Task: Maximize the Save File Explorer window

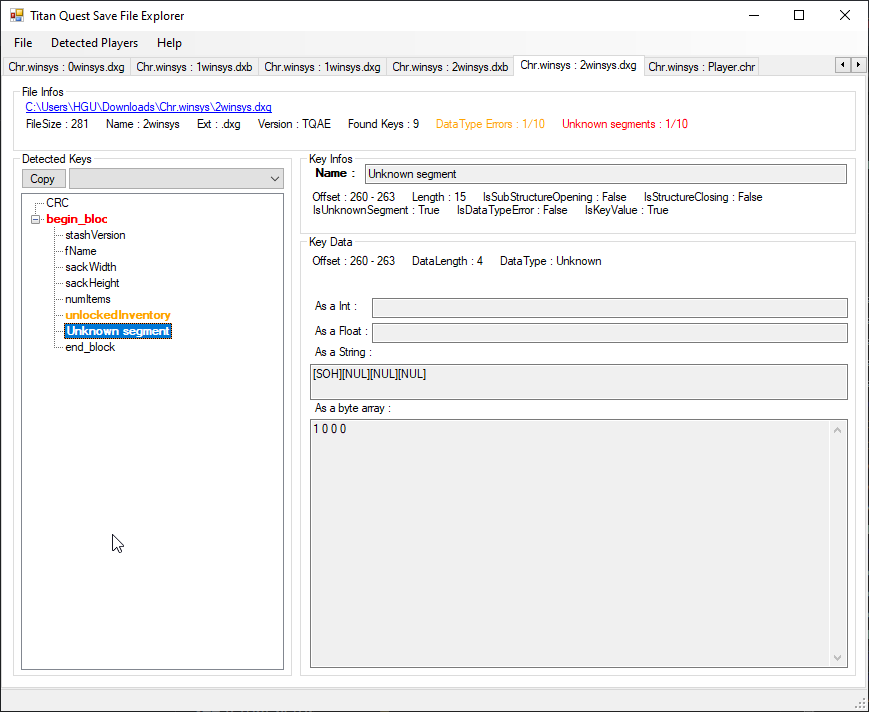Action: (799, 16)
